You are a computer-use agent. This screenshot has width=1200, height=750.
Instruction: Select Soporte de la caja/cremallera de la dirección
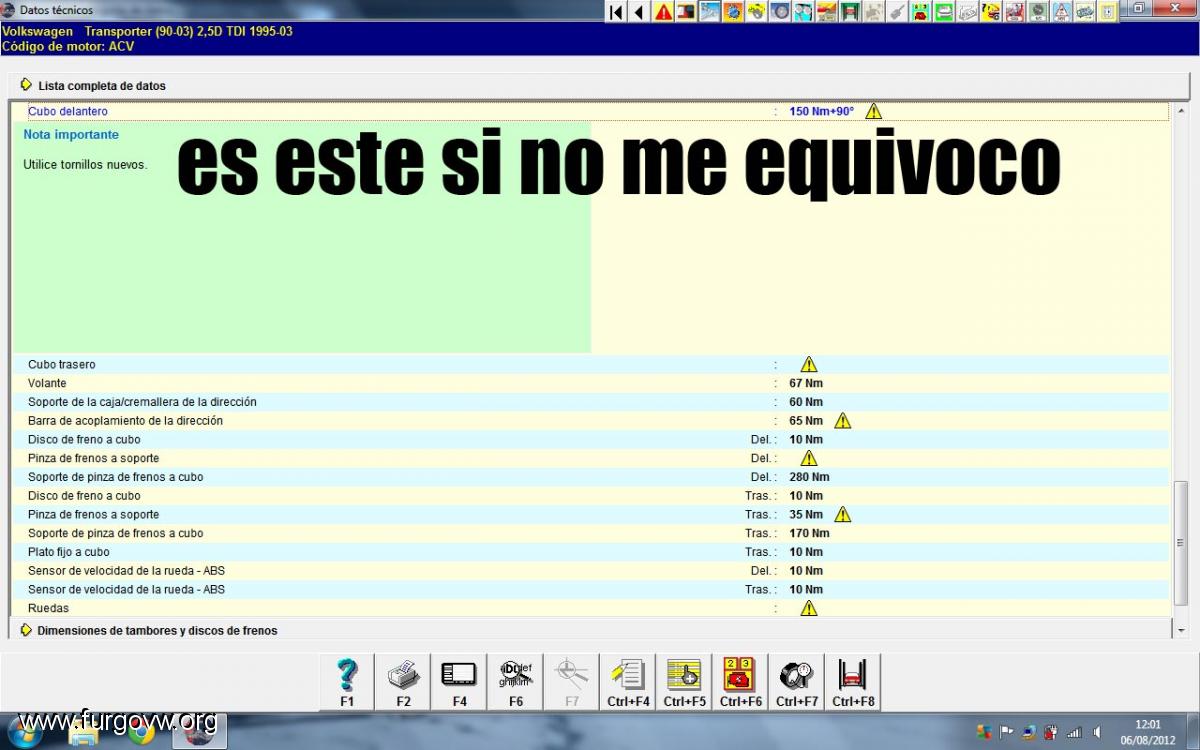pos(590,402)
